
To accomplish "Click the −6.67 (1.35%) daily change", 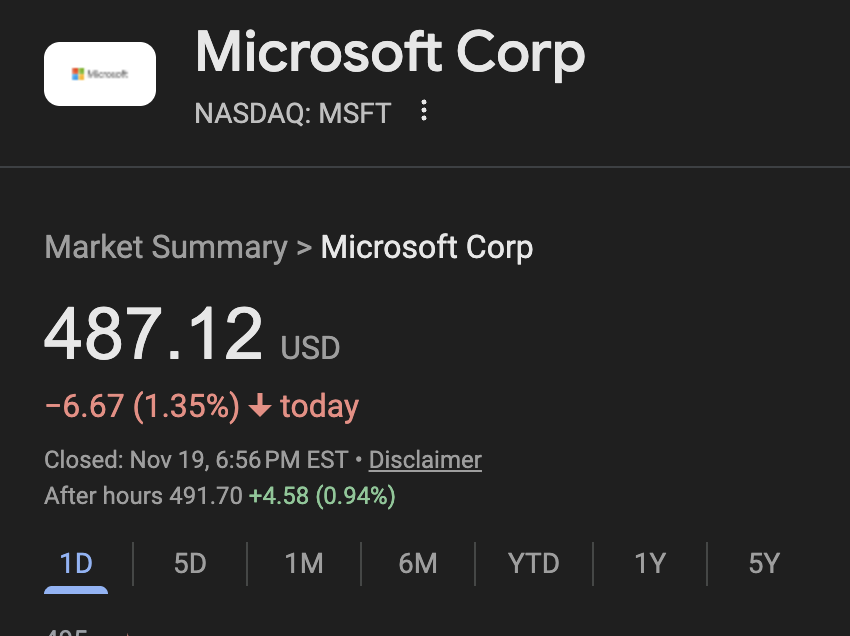I will pyautogui.click(x=142, y=406).
